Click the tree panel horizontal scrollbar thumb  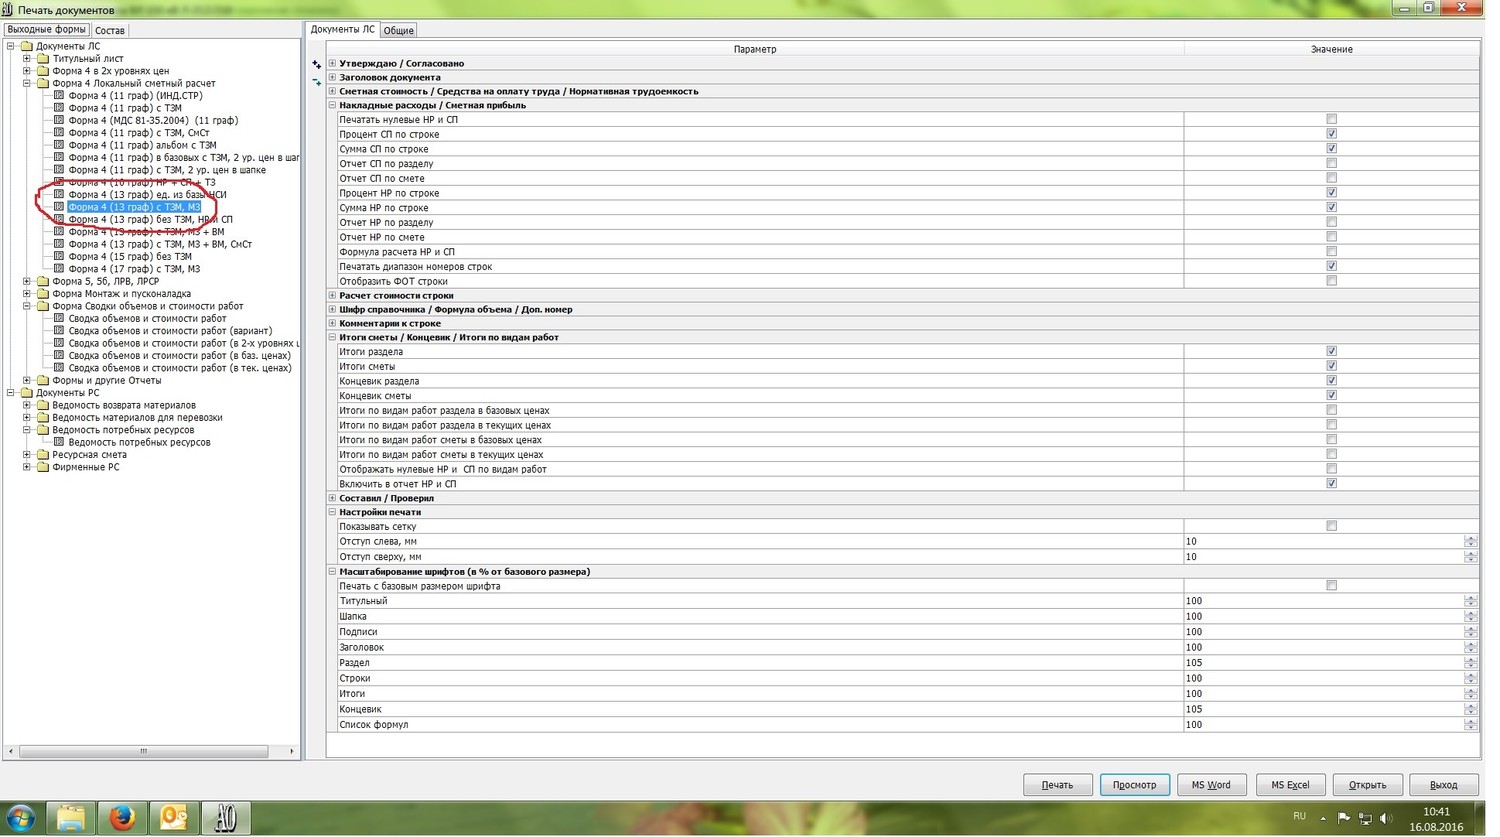pyautogui.click(x=143, y=752)
